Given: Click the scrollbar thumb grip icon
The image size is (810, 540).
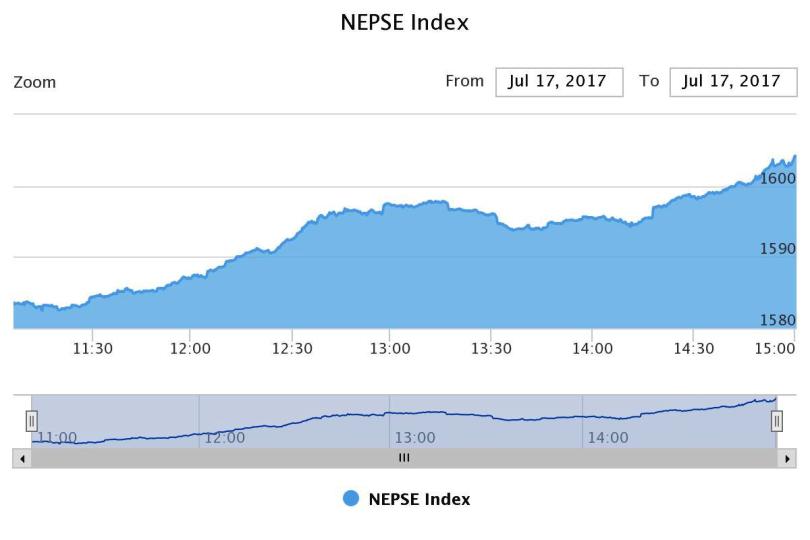Looking at the screenshot, I should (404, 458).
